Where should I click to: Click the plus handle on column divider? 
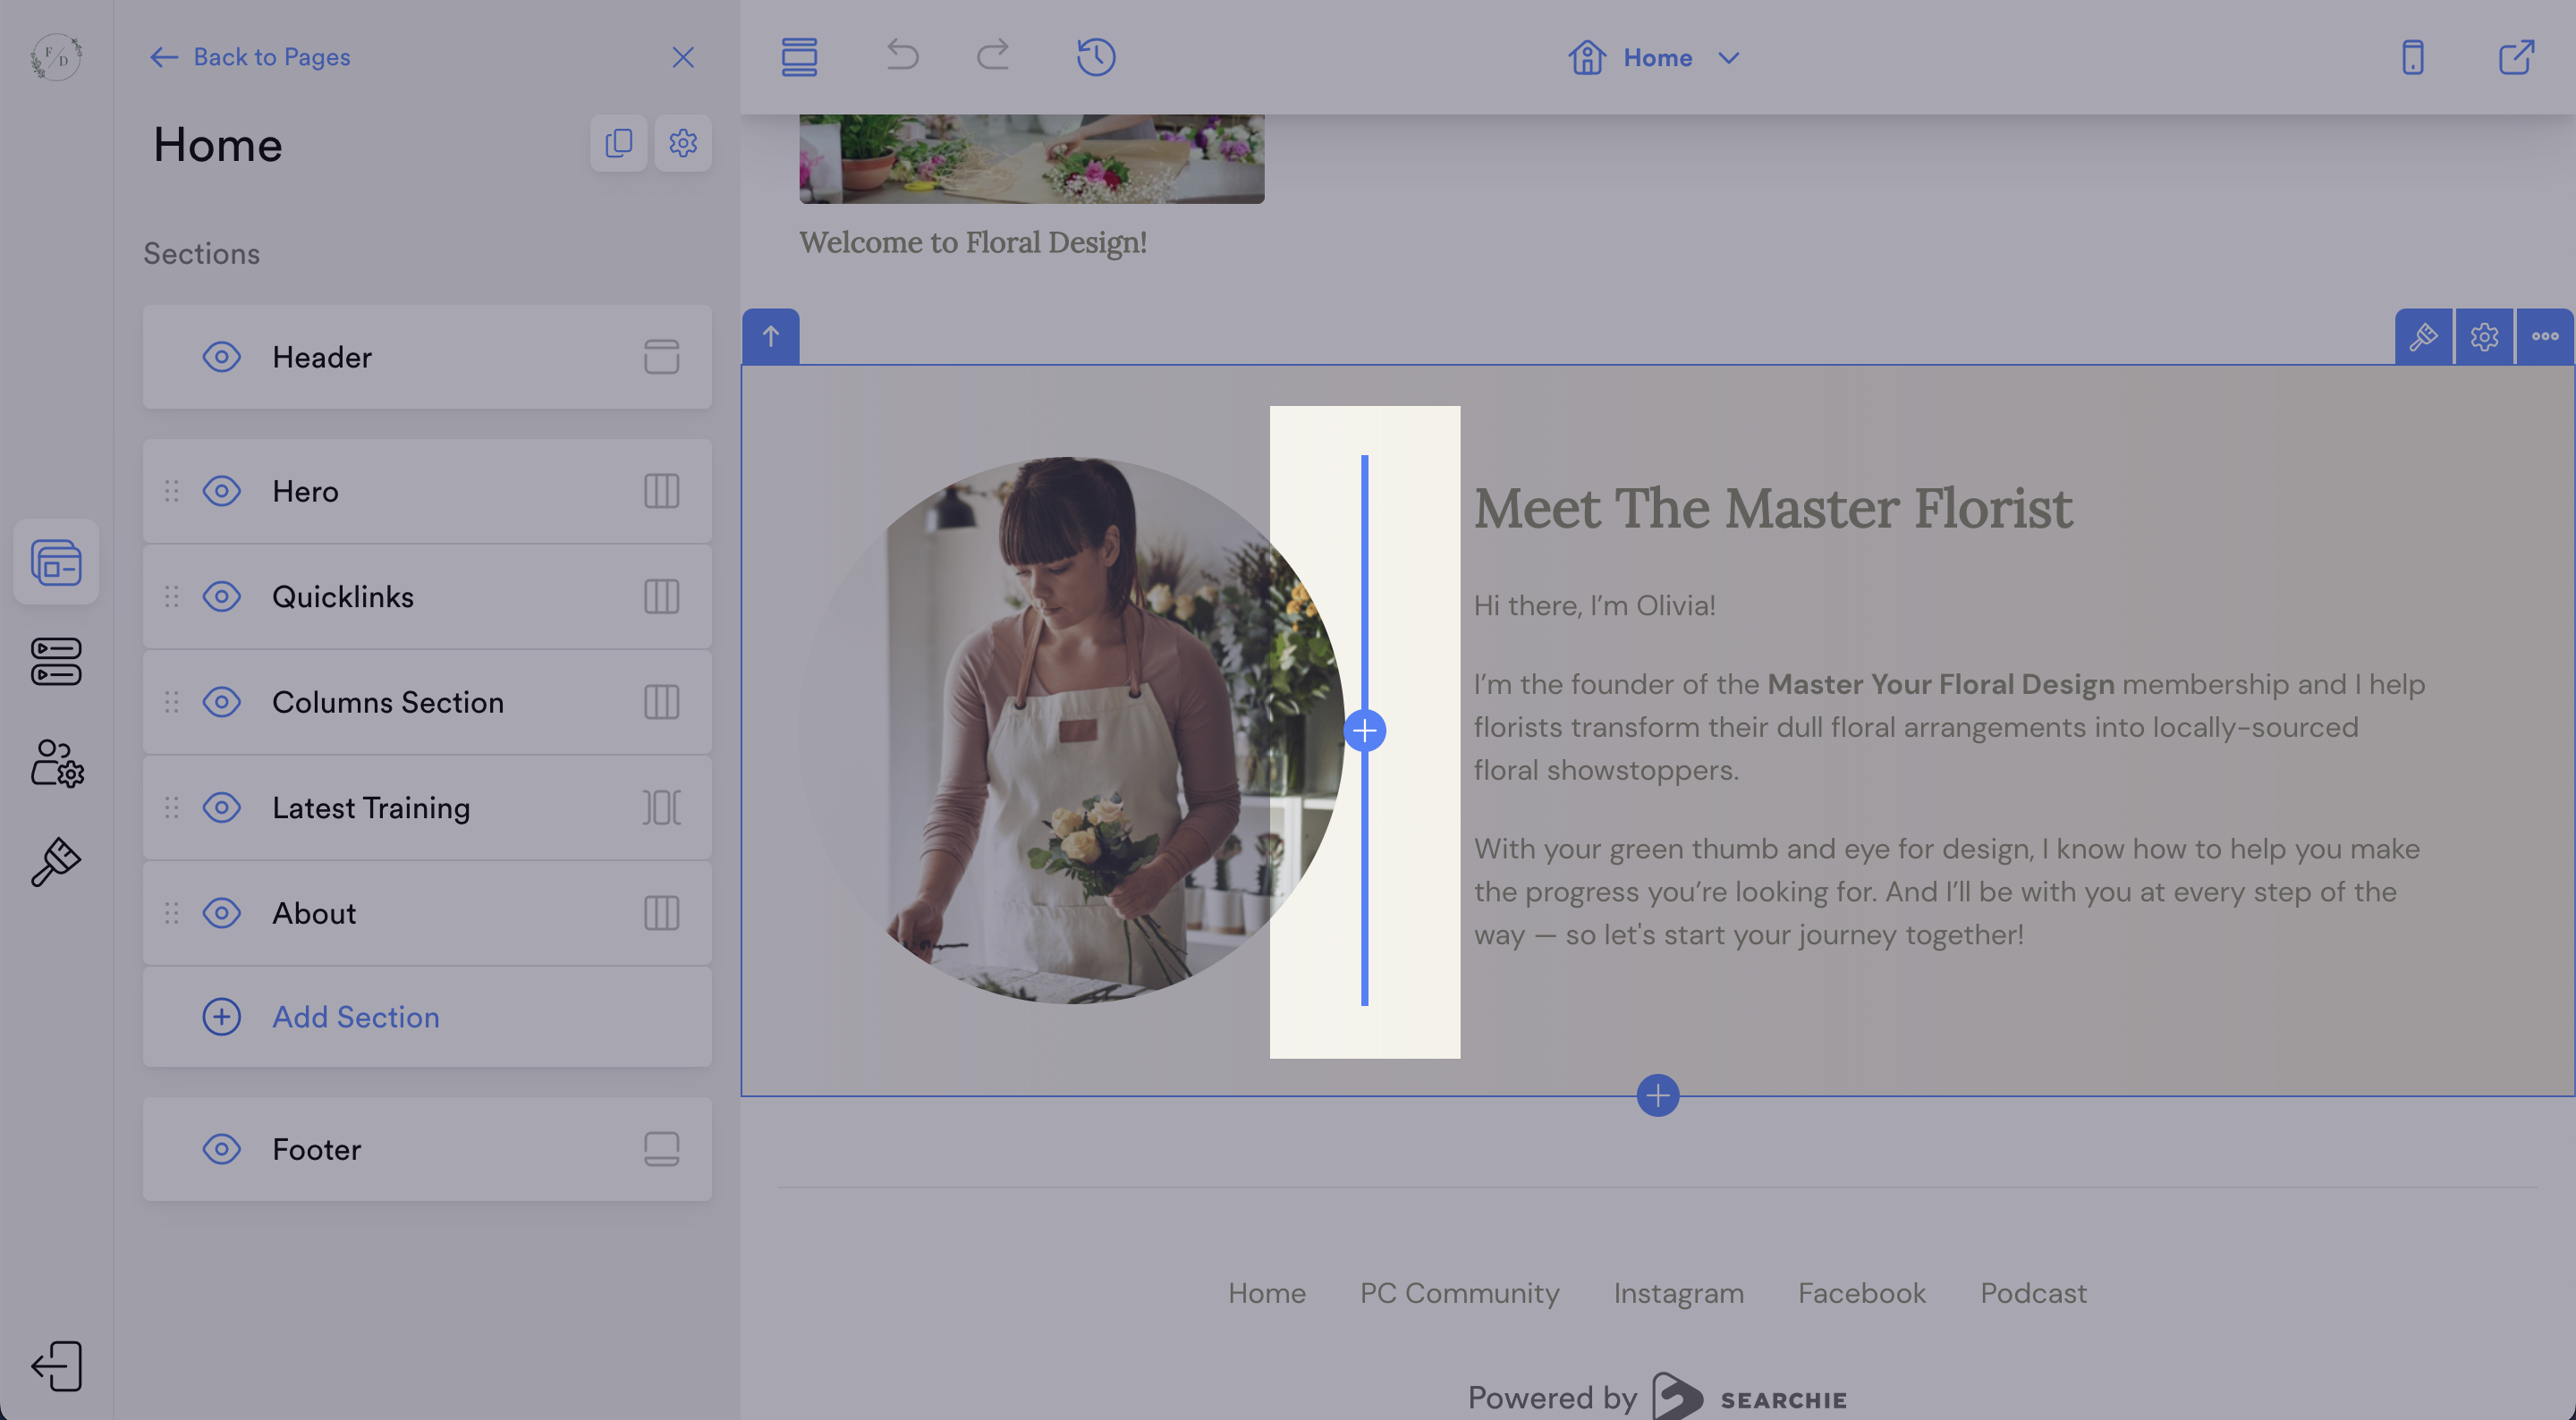tap(1364, 731)
